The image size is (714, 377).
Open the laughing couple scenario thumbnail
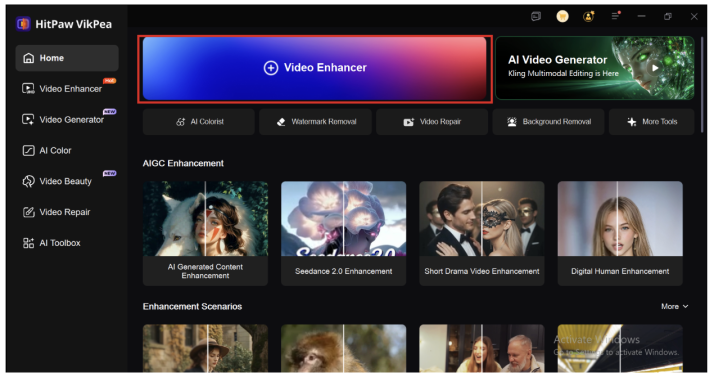tap(482, 348)
